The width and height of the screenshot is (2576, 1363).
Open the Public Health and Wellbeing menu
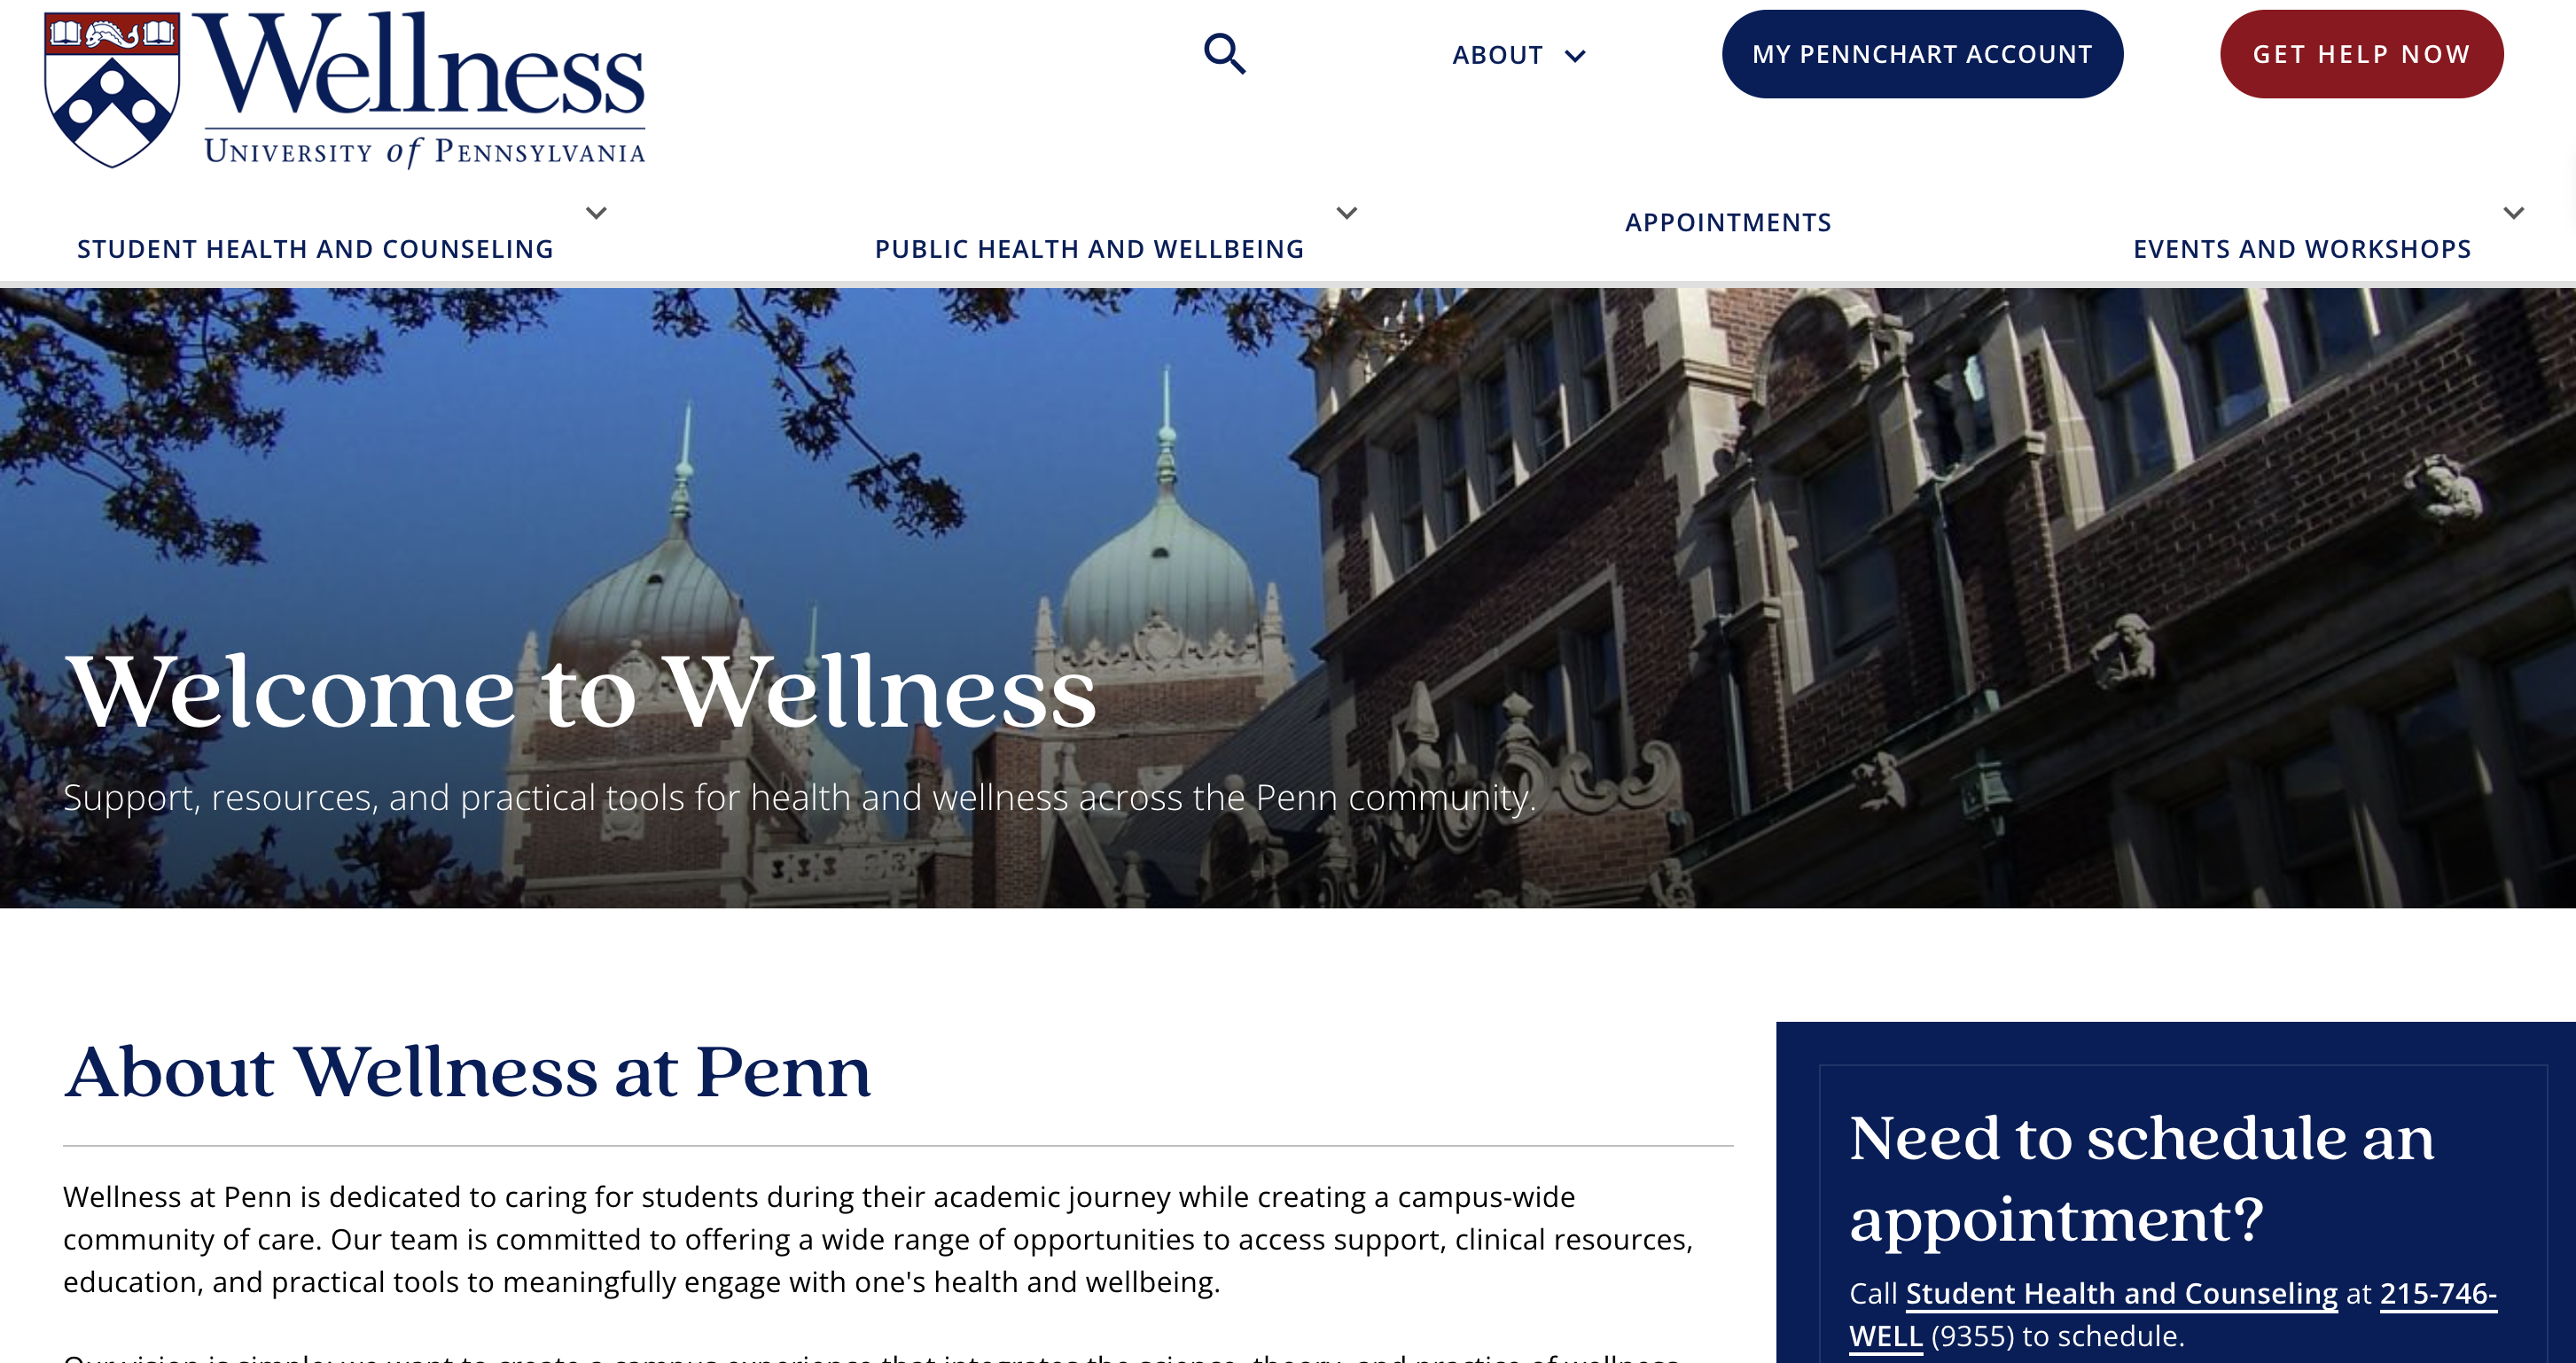click(x=1089, y=249)
